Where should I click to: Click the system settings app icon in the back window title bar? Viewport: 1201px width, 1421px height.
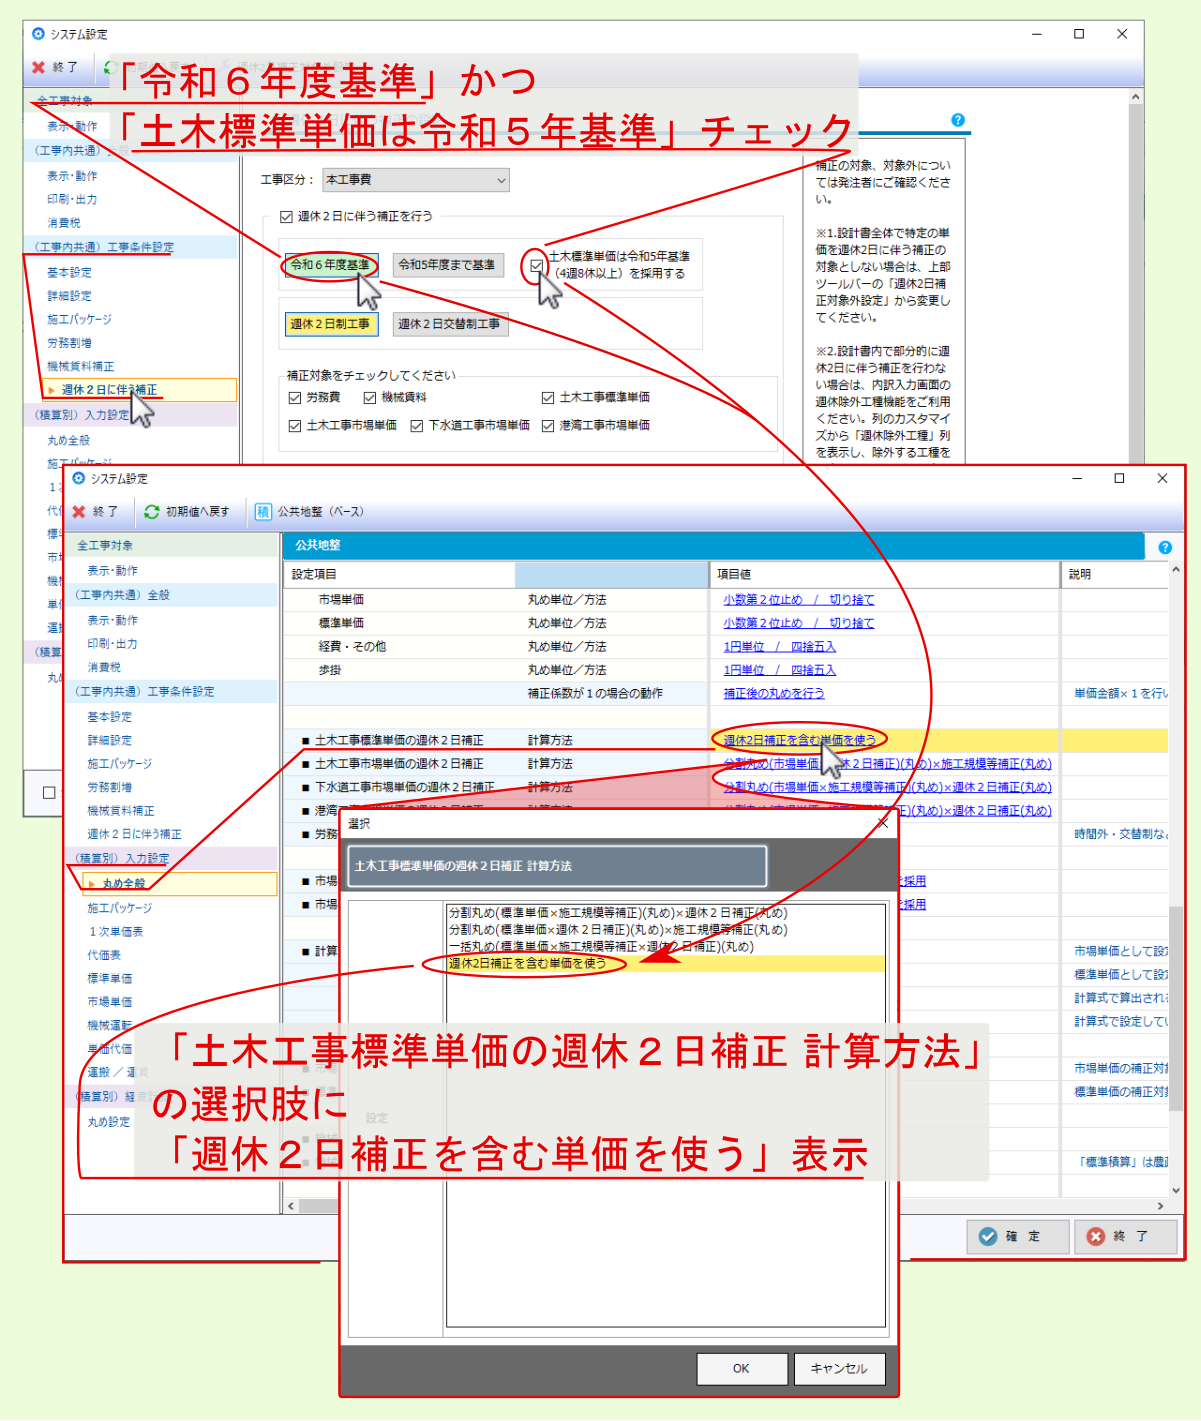[x=39, y=33]
